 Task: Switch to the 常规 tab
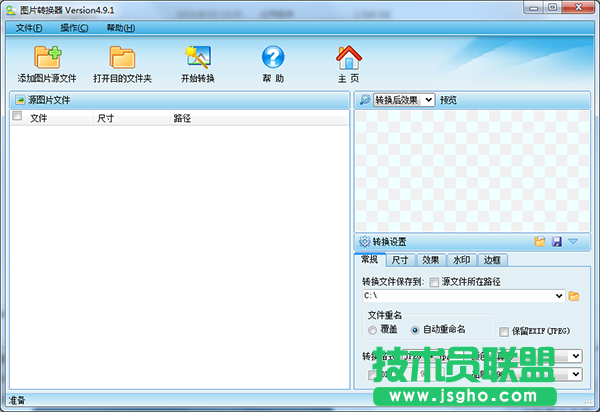[370, 259]
